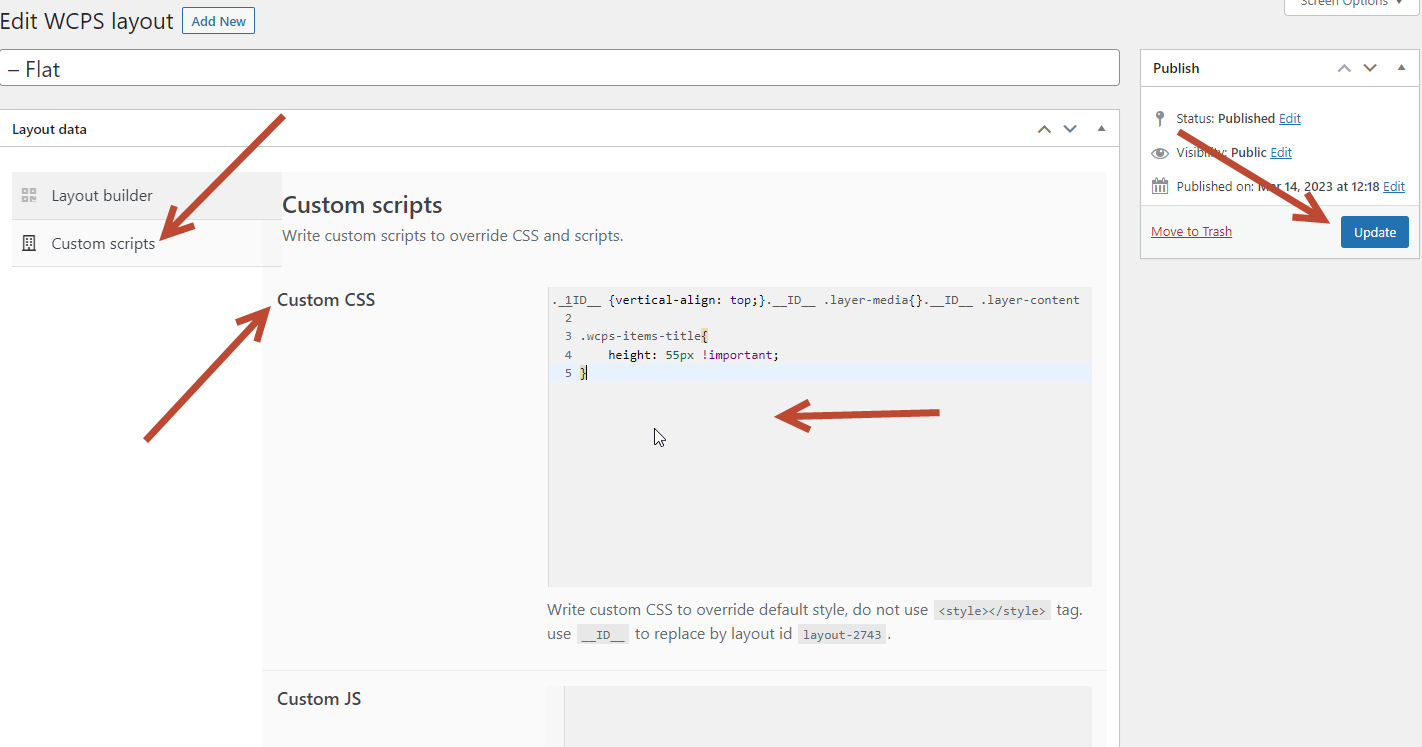Click the first CSS line with vertical-align
1422x747 pixels.
pyautogui.click(x=815, y=299)
